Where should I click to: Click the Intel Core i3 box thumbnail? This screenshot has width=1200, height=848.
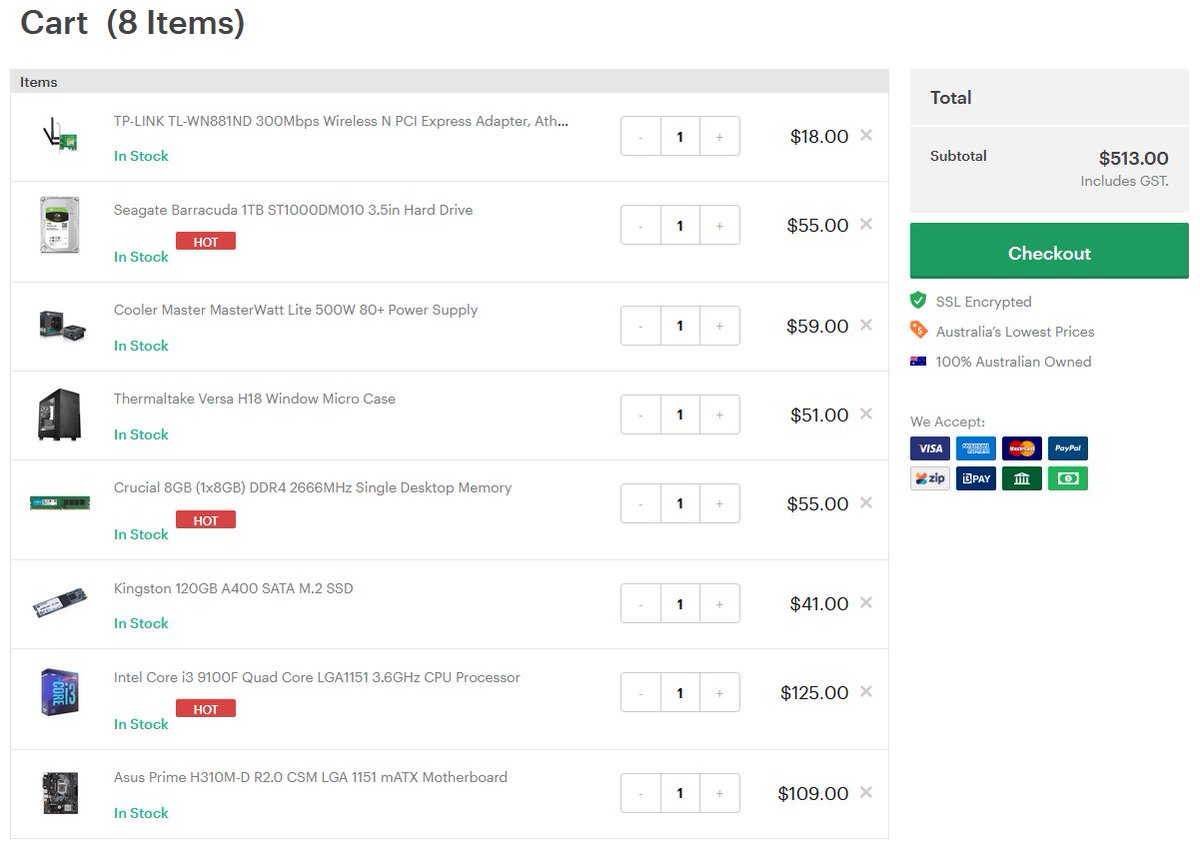60,692
